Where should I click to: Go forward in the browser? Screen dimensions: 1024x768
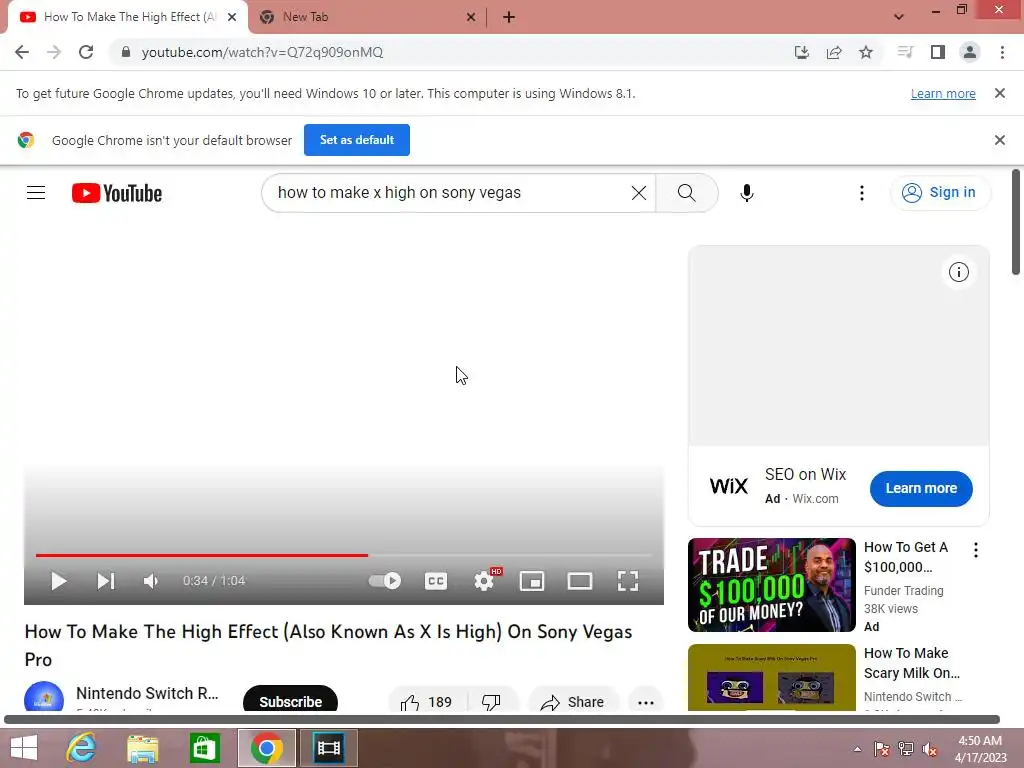[54, 52]
